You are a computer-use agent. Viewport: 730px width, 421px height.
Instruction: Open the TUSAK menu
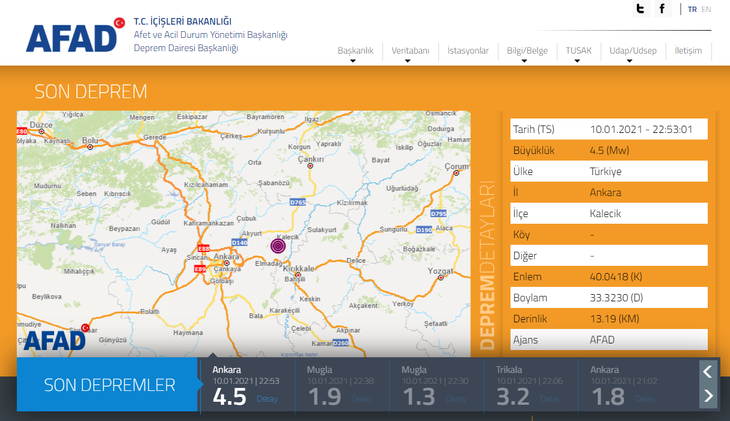coord(578,51)
